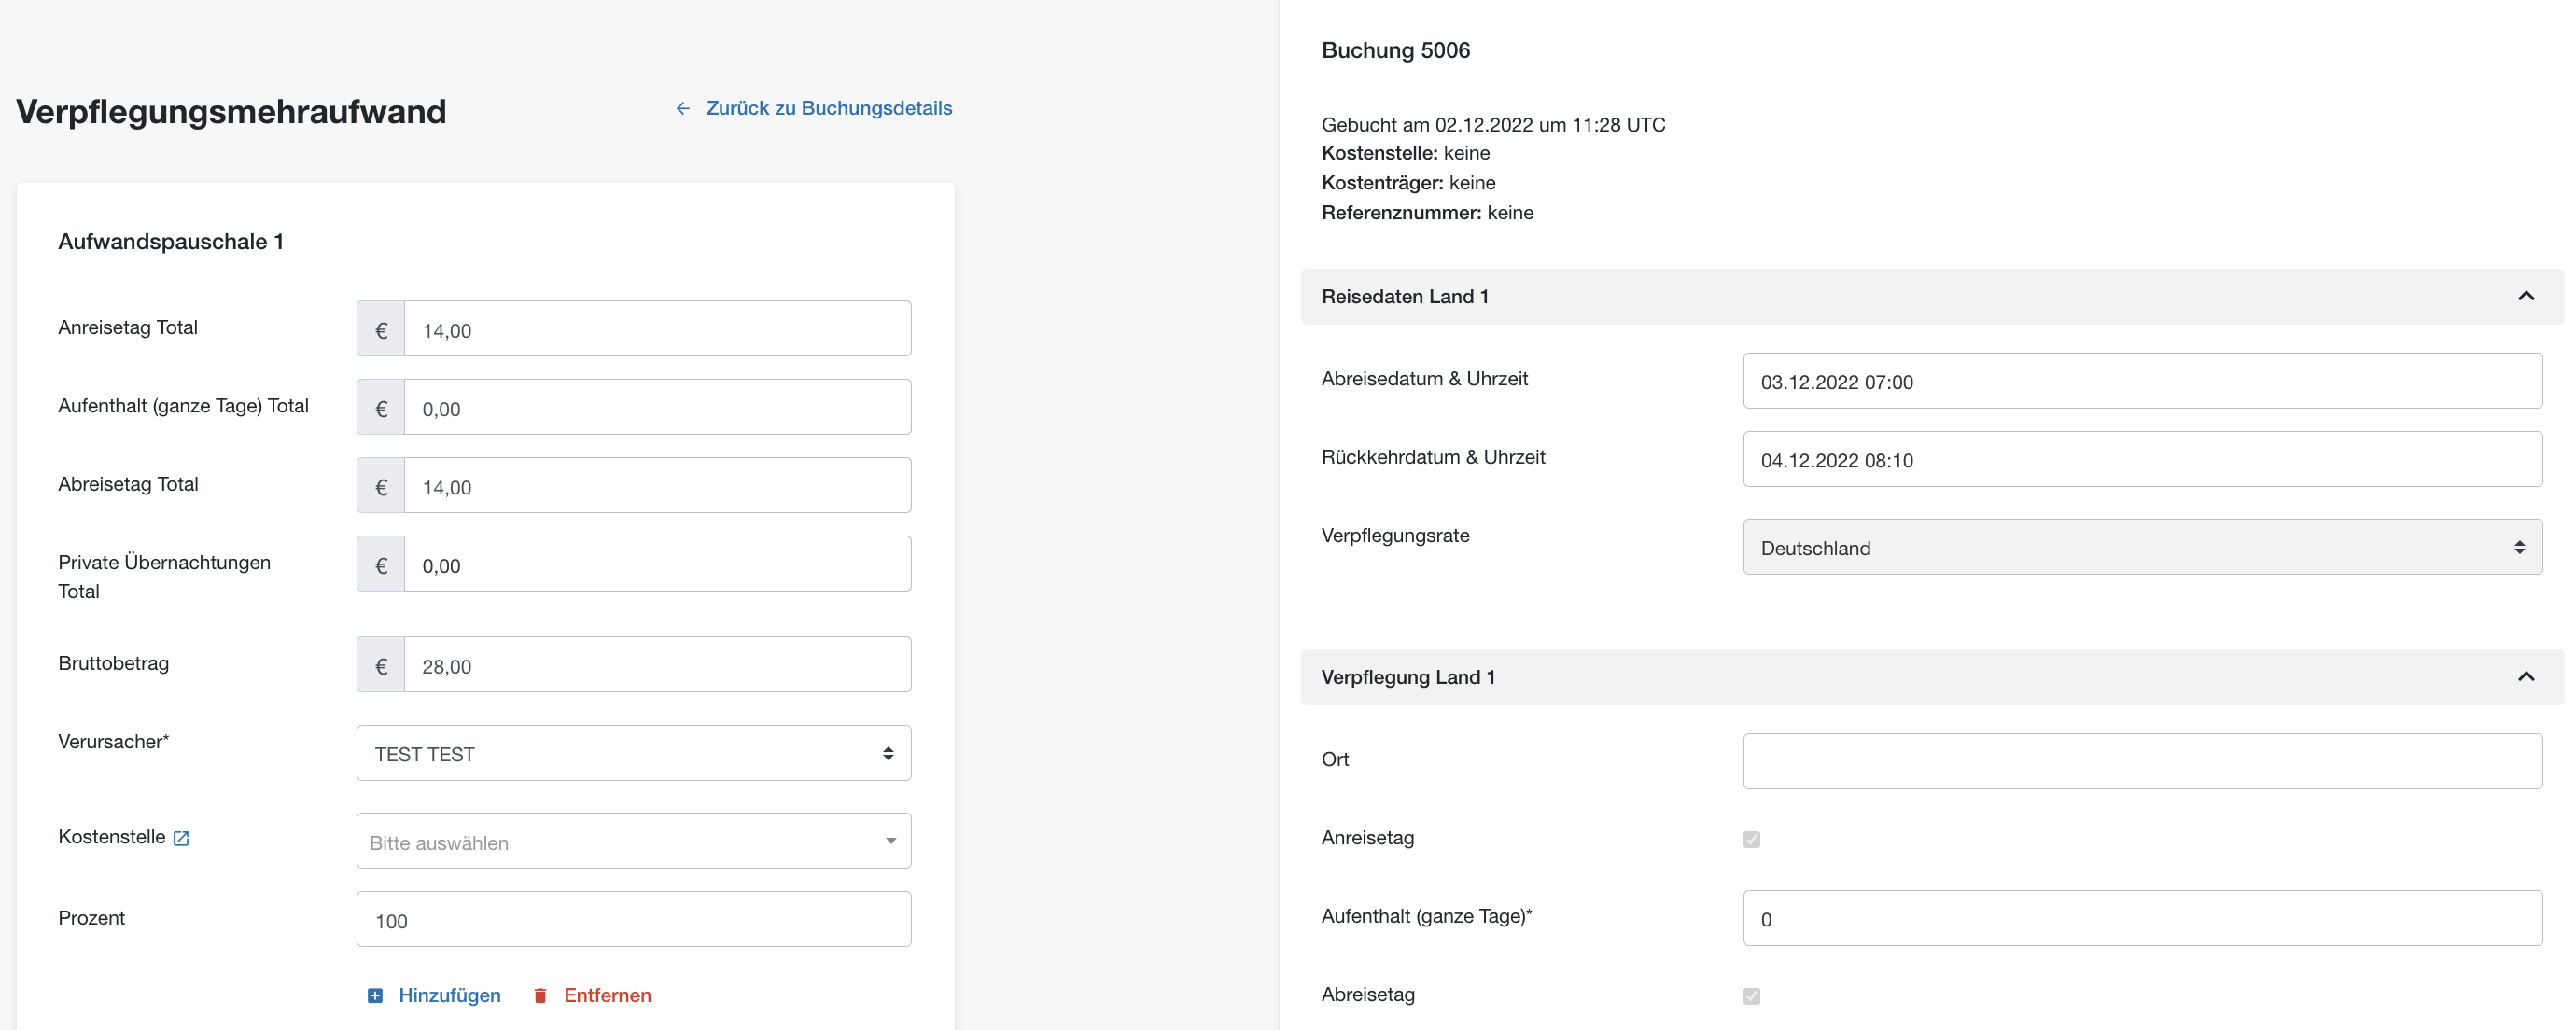
Task: Open the Verpflegungsrate Deutschland dropdown
Action: coord(2142,547)
